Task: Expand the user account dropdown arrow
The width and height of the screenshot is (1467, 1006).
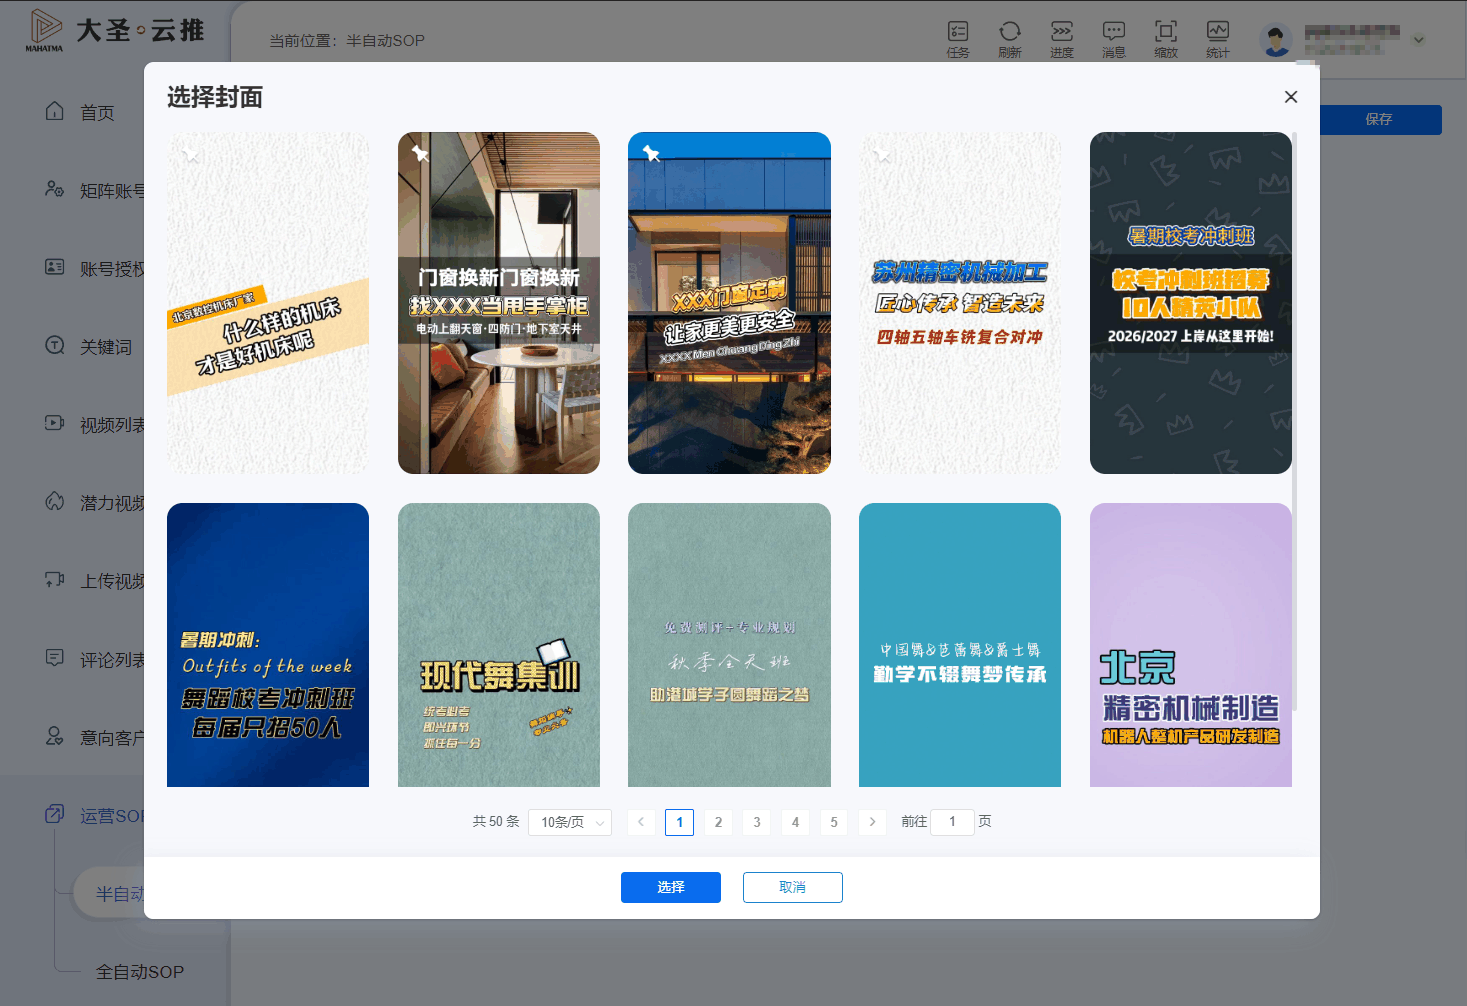Action: coord(1418,40)
